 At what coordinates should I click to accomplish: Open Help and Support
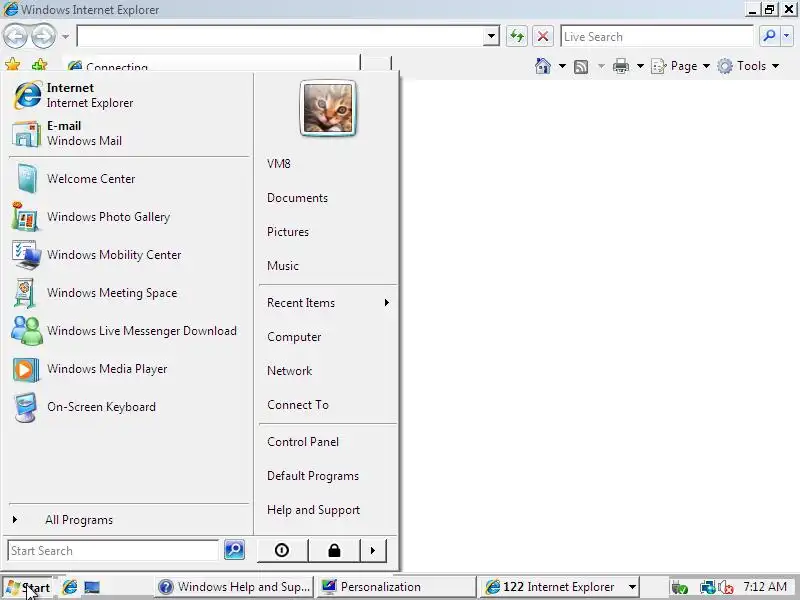[327, 510]
